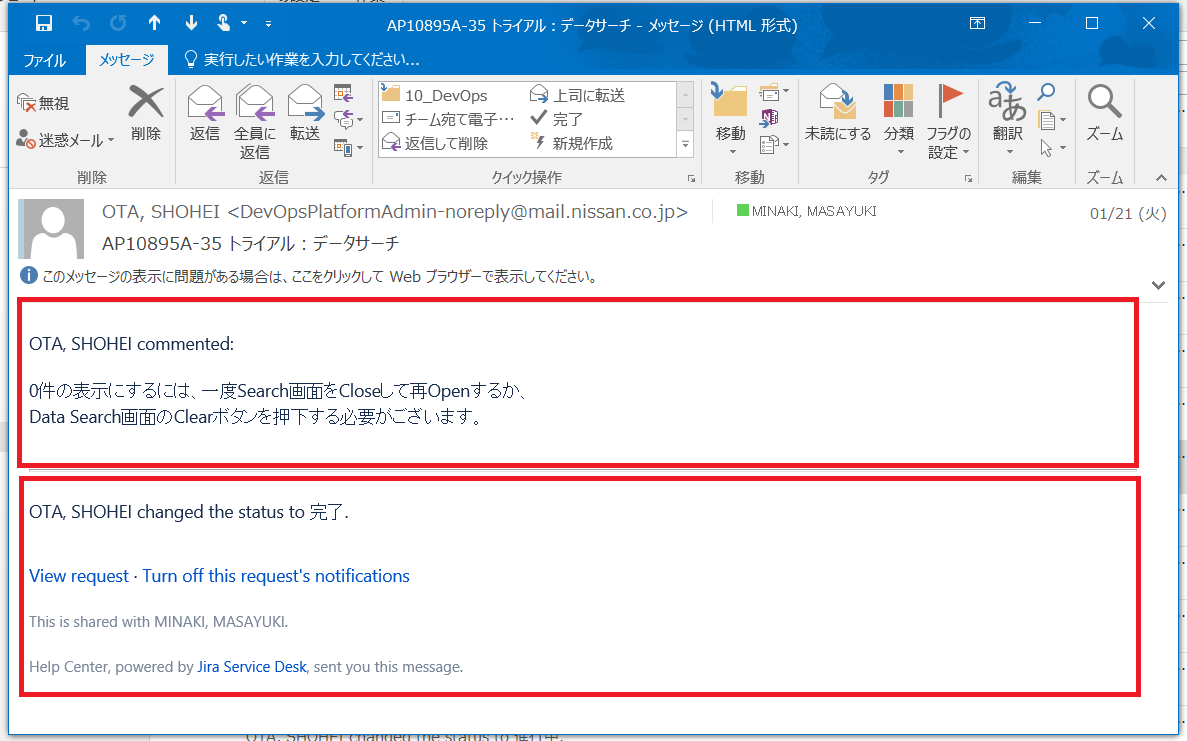Viewport: 1187px width, 741px height.
Task: Click info bar to view in web browser
Action: (320, 276)
